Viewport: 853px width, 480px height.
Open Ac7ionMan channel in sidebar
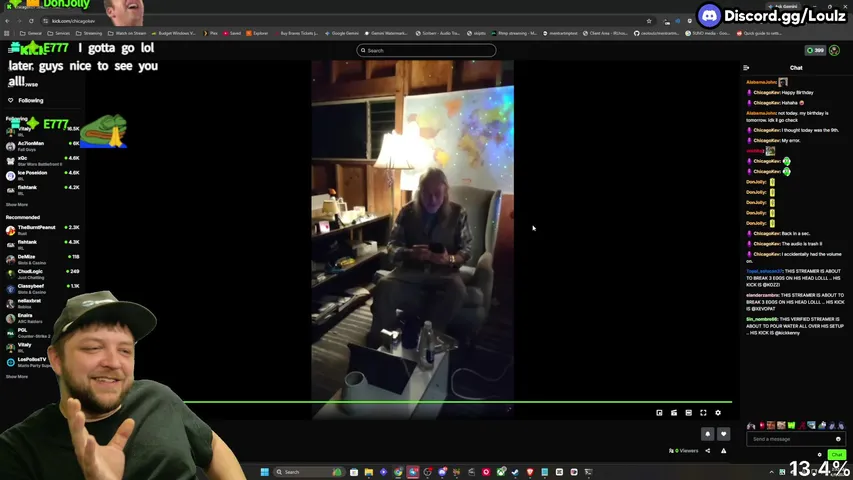[x=42, y=146]
